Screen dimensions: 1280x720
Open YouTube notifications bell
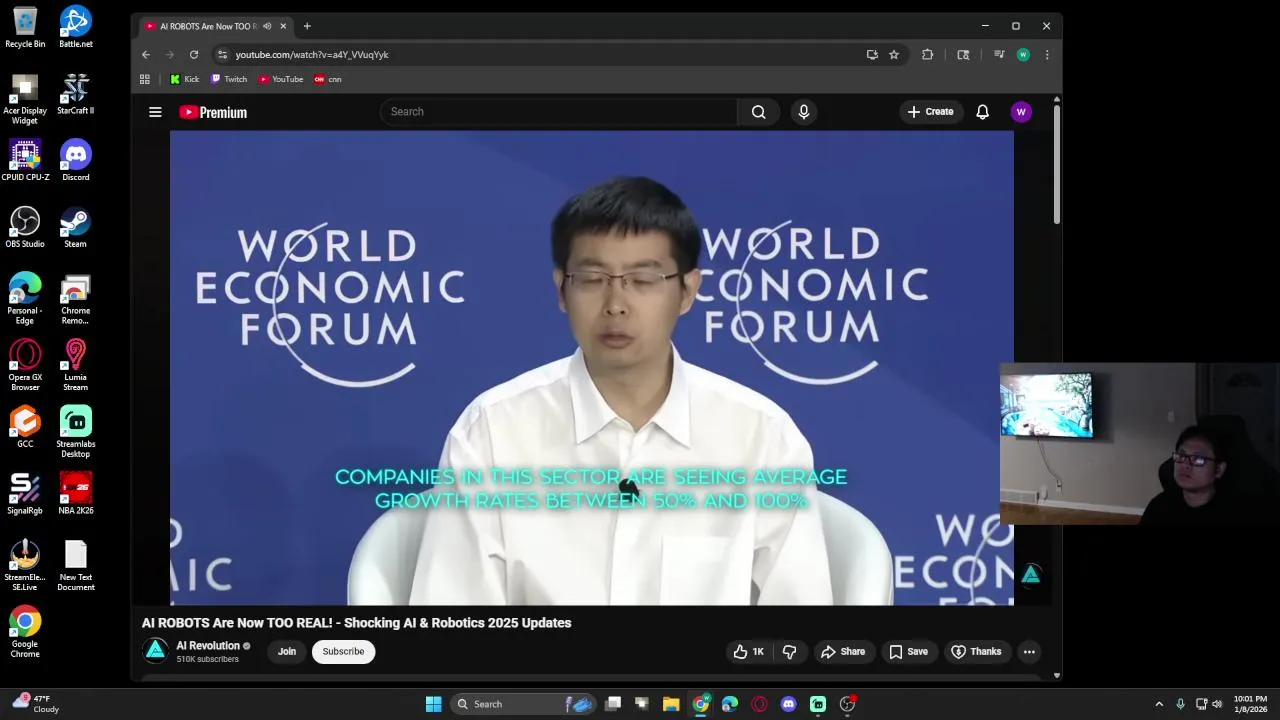coord(982,112)
